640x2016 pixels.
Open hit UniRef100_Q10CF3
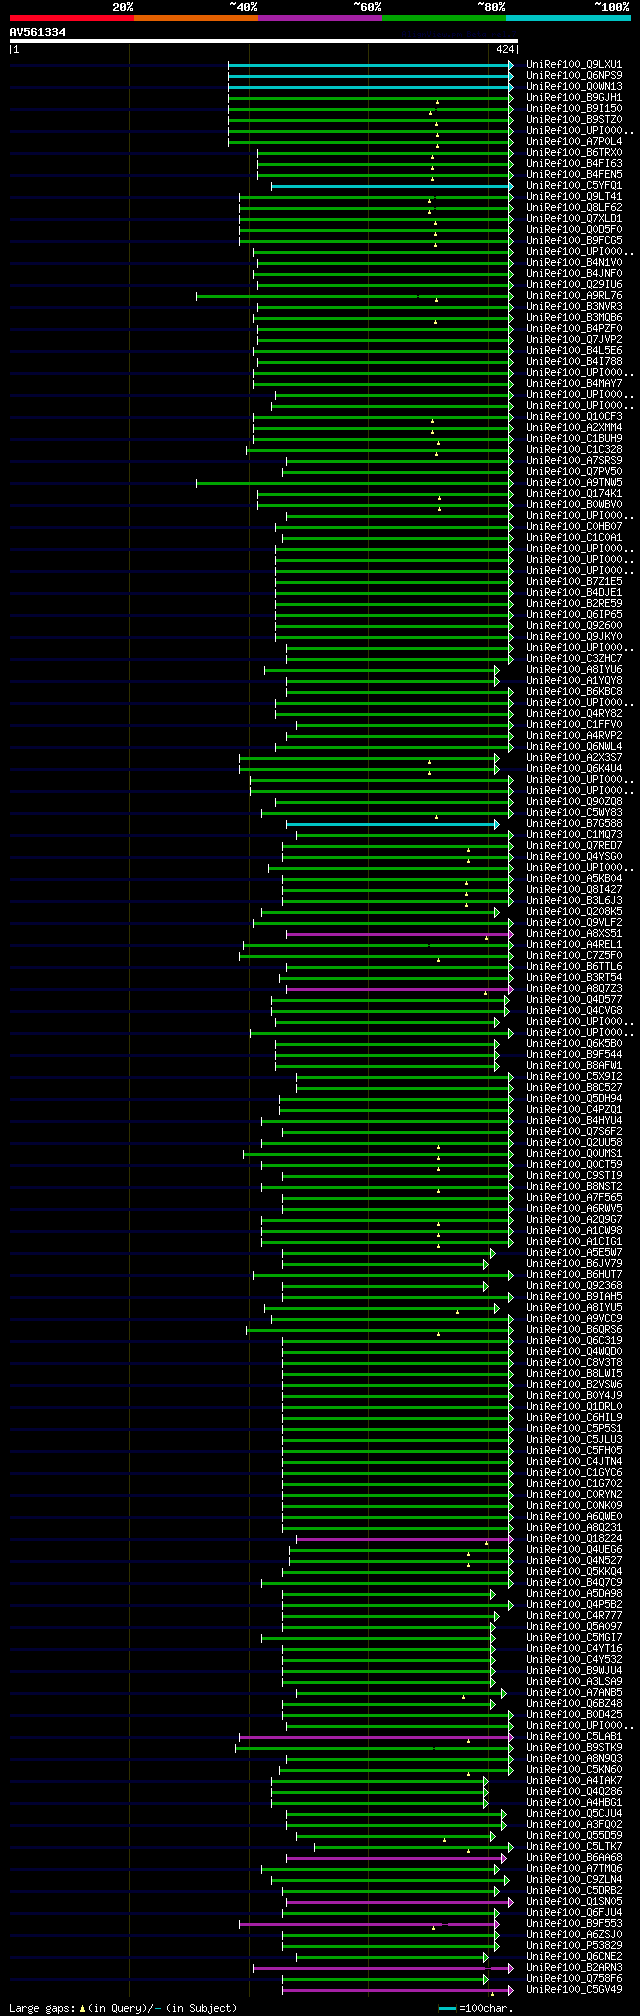click(574, 416)
